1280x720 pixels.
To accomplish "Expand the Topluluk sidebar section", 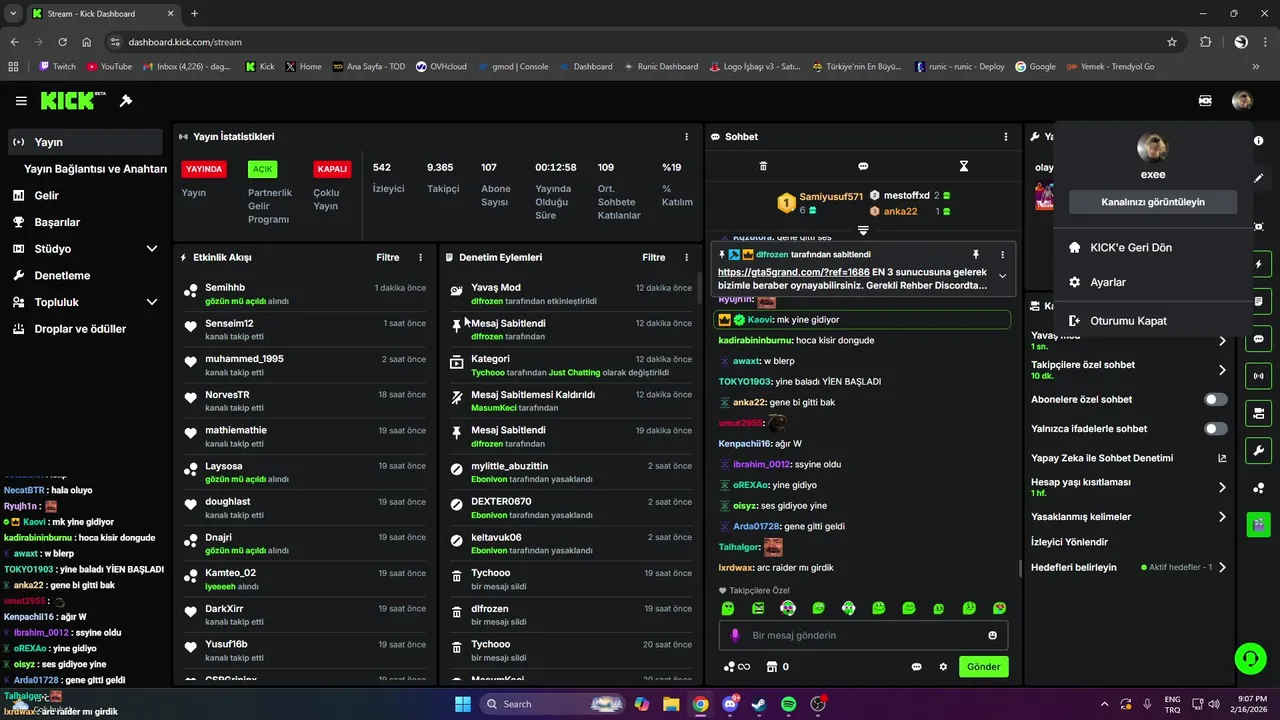I will [152, 302].
